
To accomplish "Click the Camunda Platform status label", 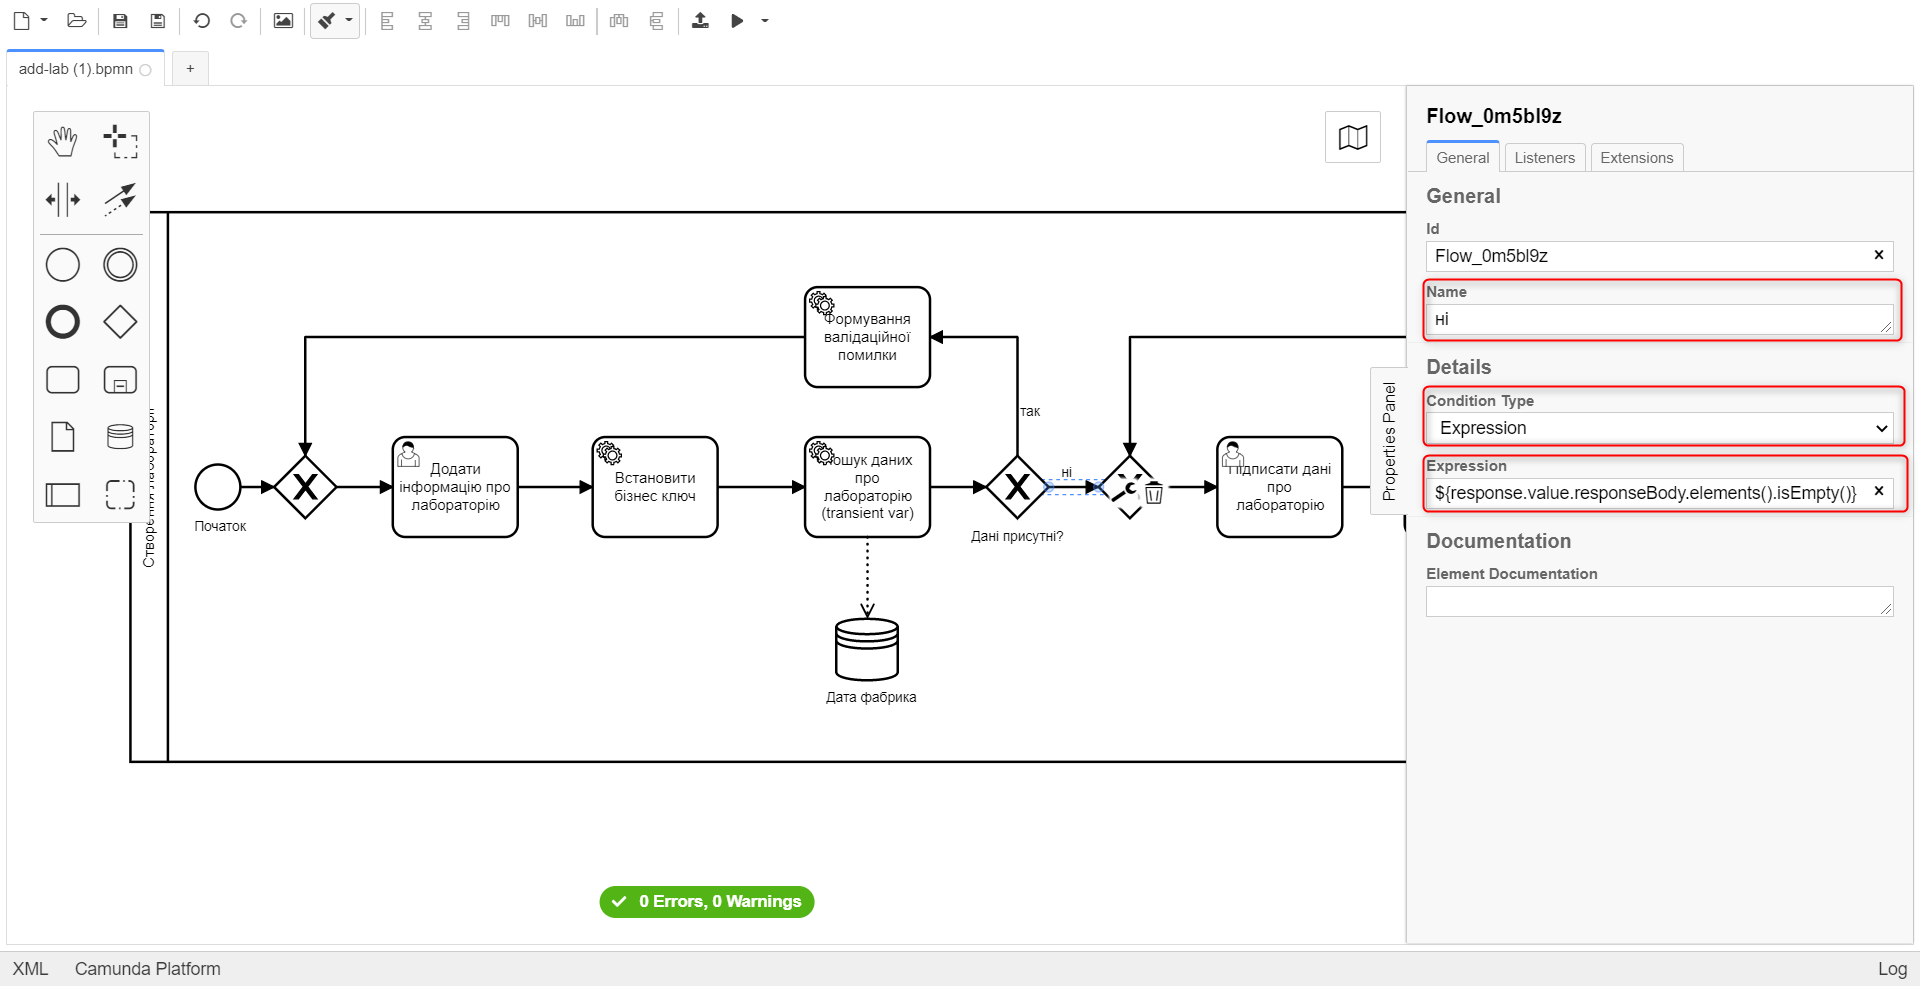I will coord(148,969).
